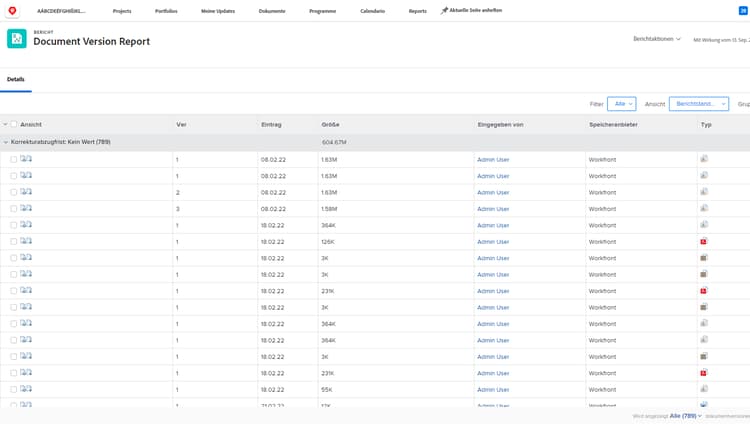Open the Filter dropdown showing Alle
750x424 pixels.
621,104
